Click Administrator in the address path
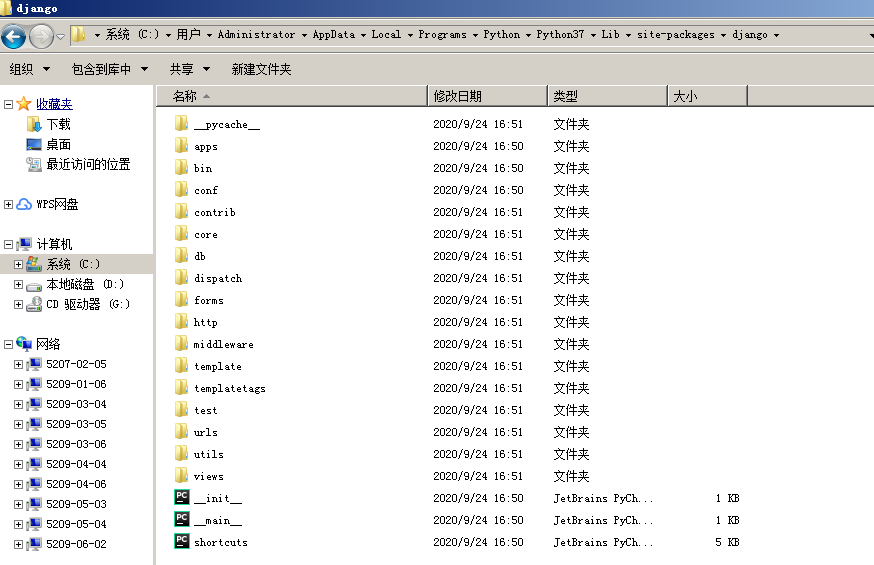This screenshot has height=565, width=874. 256,35
